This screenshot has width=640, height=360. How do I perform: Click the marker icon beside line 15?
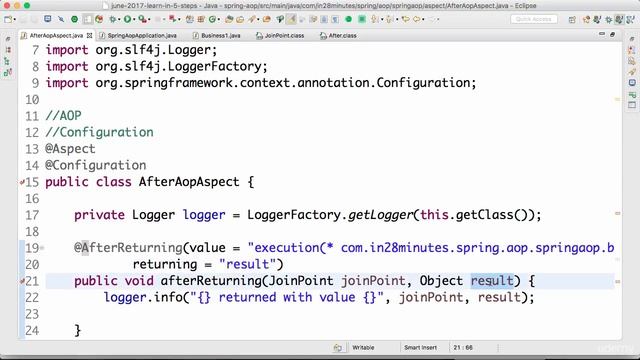(22, 182)
